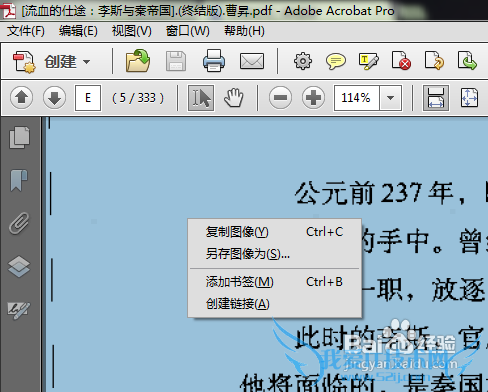Screen dimensions: 488x392
Task: Click the rotate page icon
Action: click(x=435, y=61)
